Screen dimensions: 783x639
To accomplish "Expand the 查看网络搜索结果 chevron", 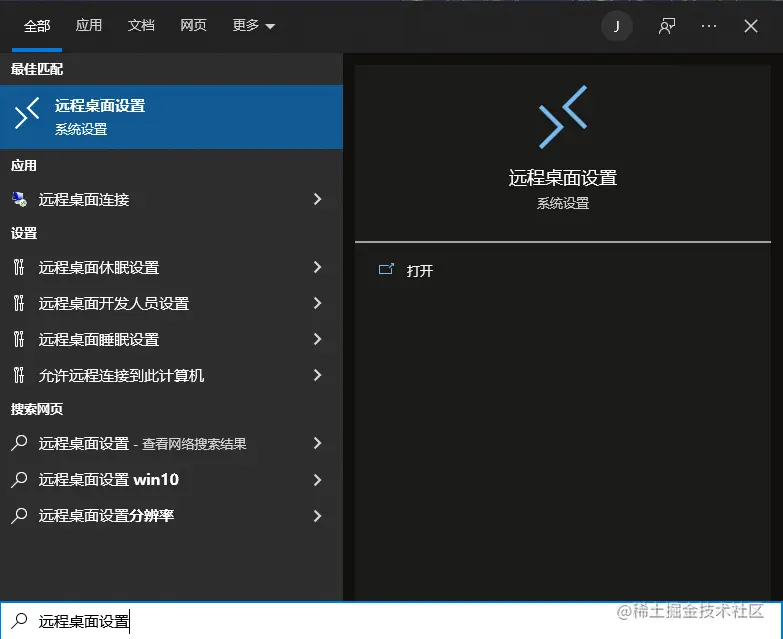I will [x=318, y=443].
